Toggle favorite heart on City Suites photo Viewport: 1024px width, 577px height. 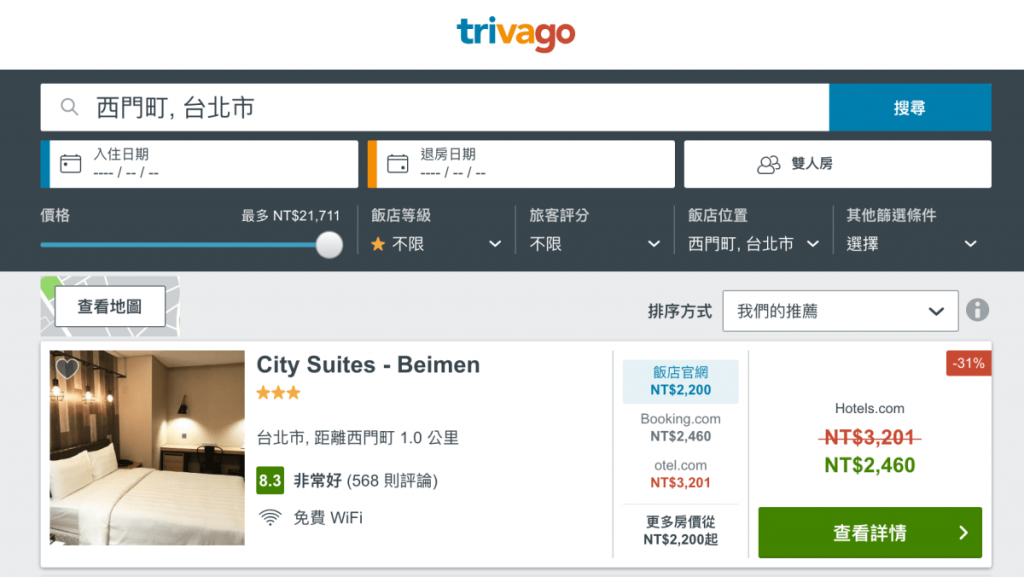pos(67,368)
